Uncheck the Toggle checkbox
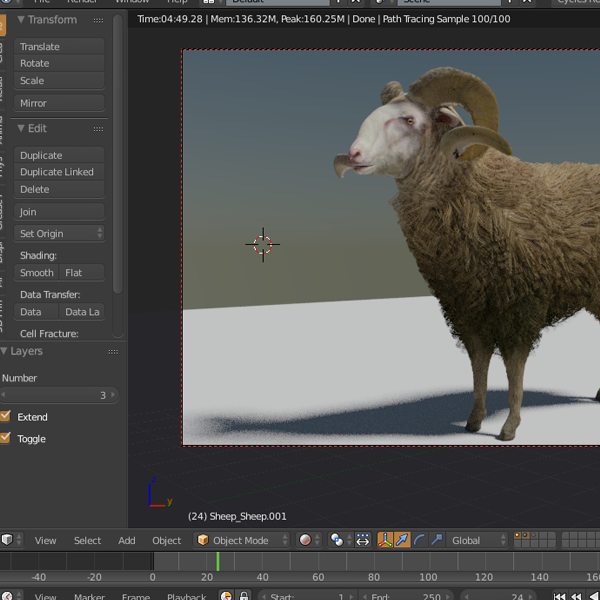This screenshot has width=600, height=600. (x=6, y=439)
